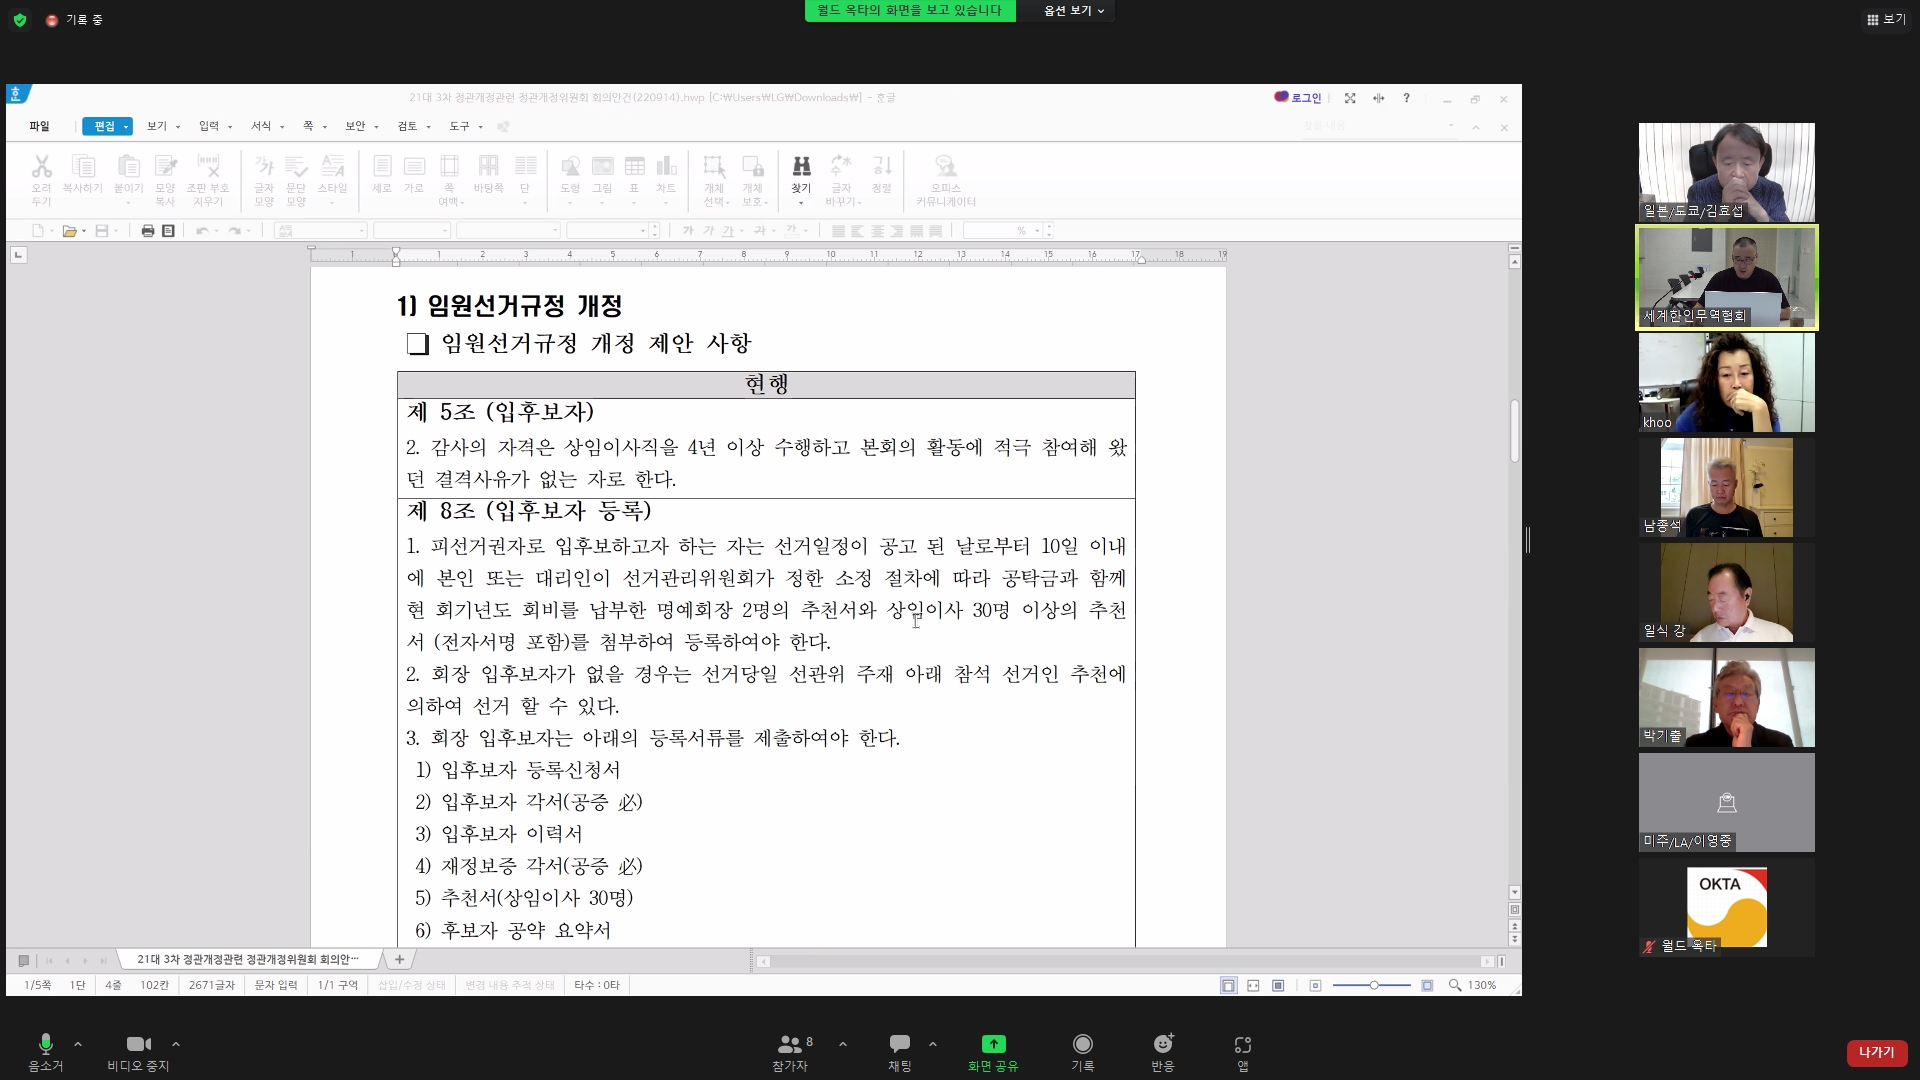
Task: Select the 세계한인무역협회 participant video thumbnail
Action: [x=1726, y=277]
